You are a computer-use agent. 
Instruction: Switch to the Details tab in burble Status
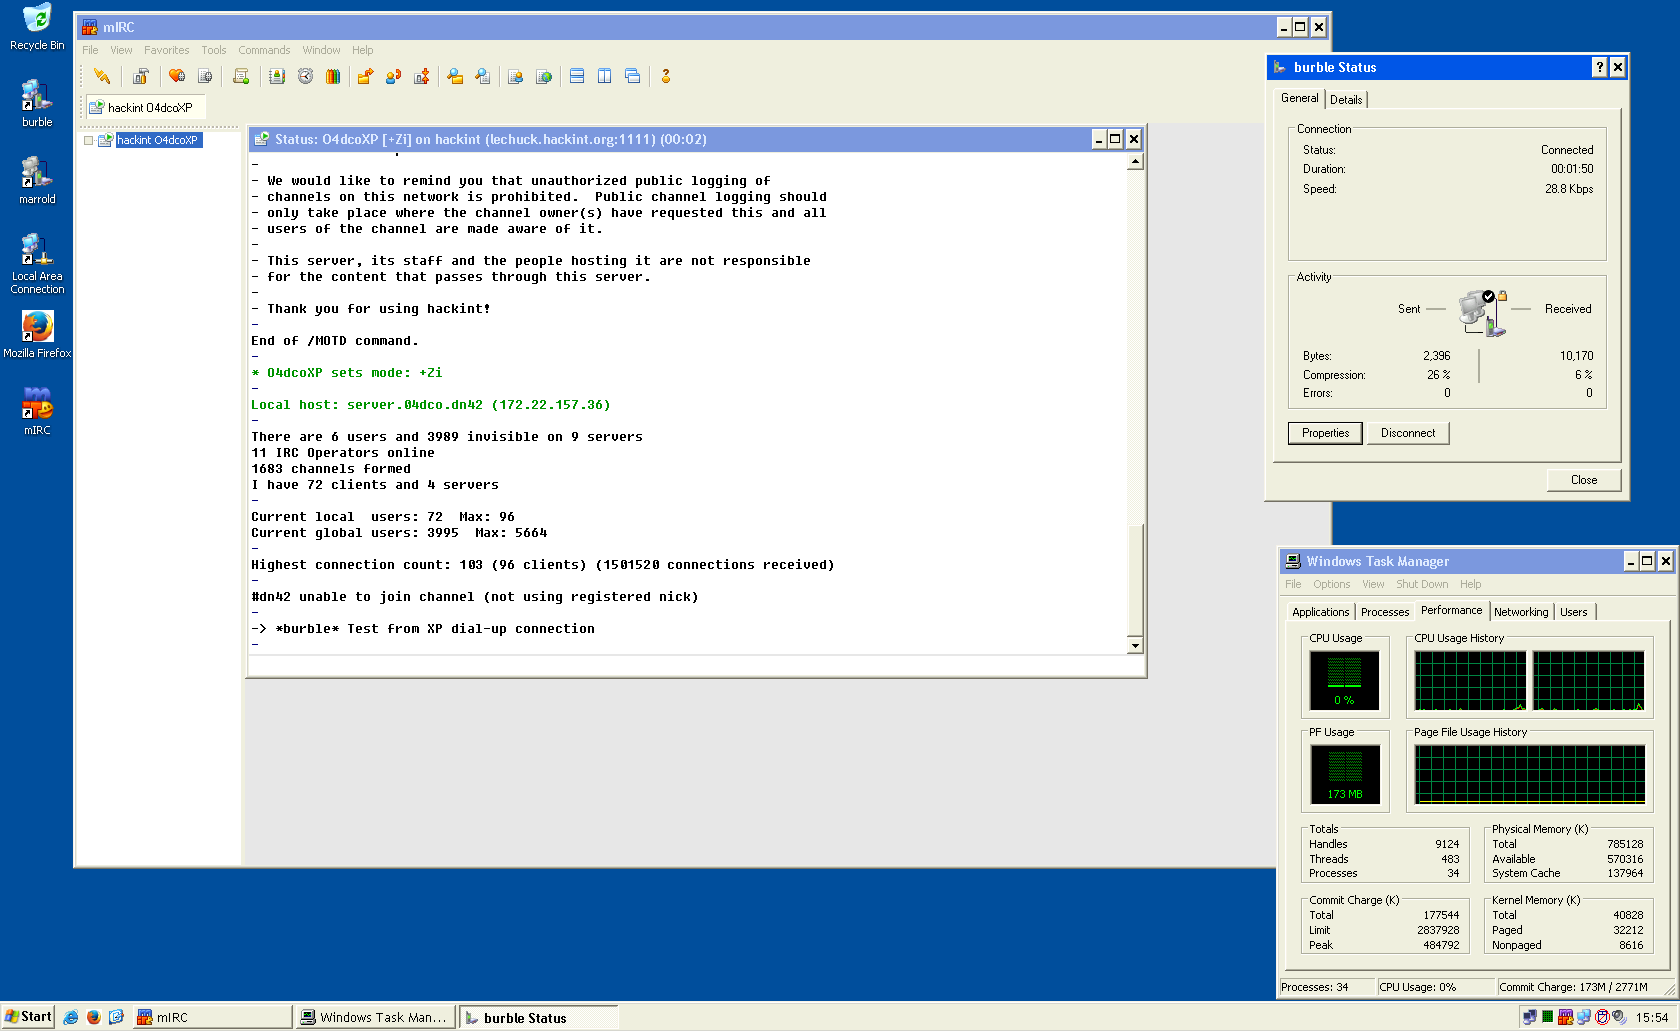[x=1346, y=99]
